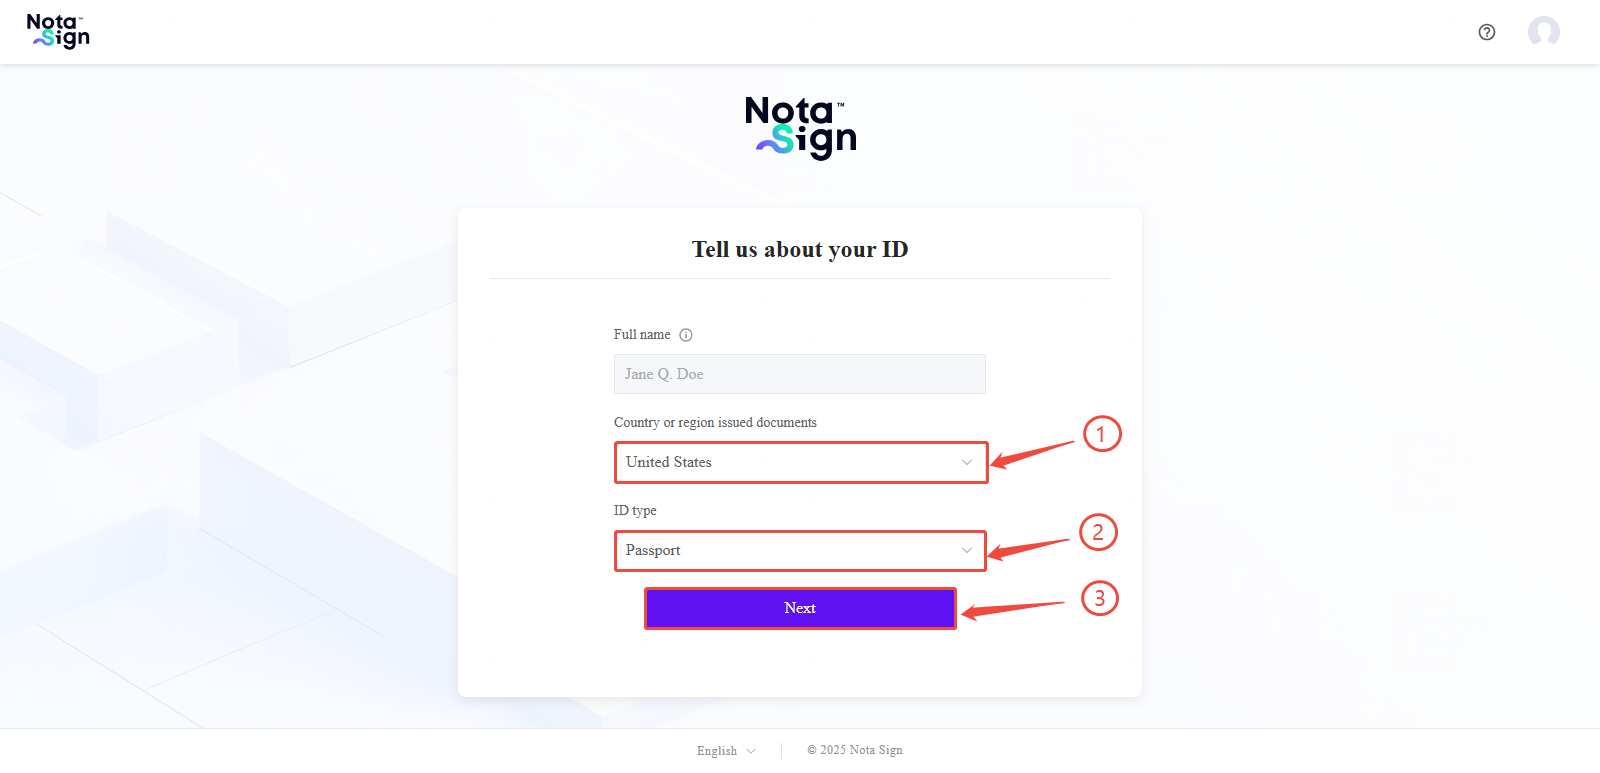Click the circled number 2 annotation
Screen dimensions: 1600x773
point(1098,532)
